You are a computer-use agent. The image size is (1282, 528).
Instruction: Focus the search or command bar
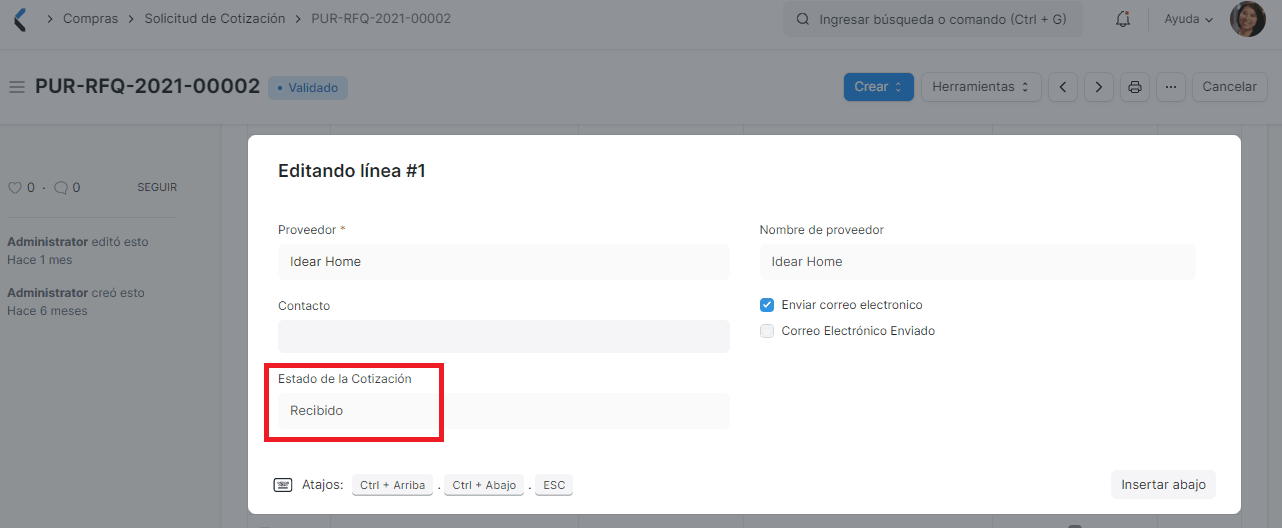coord(933,19)
